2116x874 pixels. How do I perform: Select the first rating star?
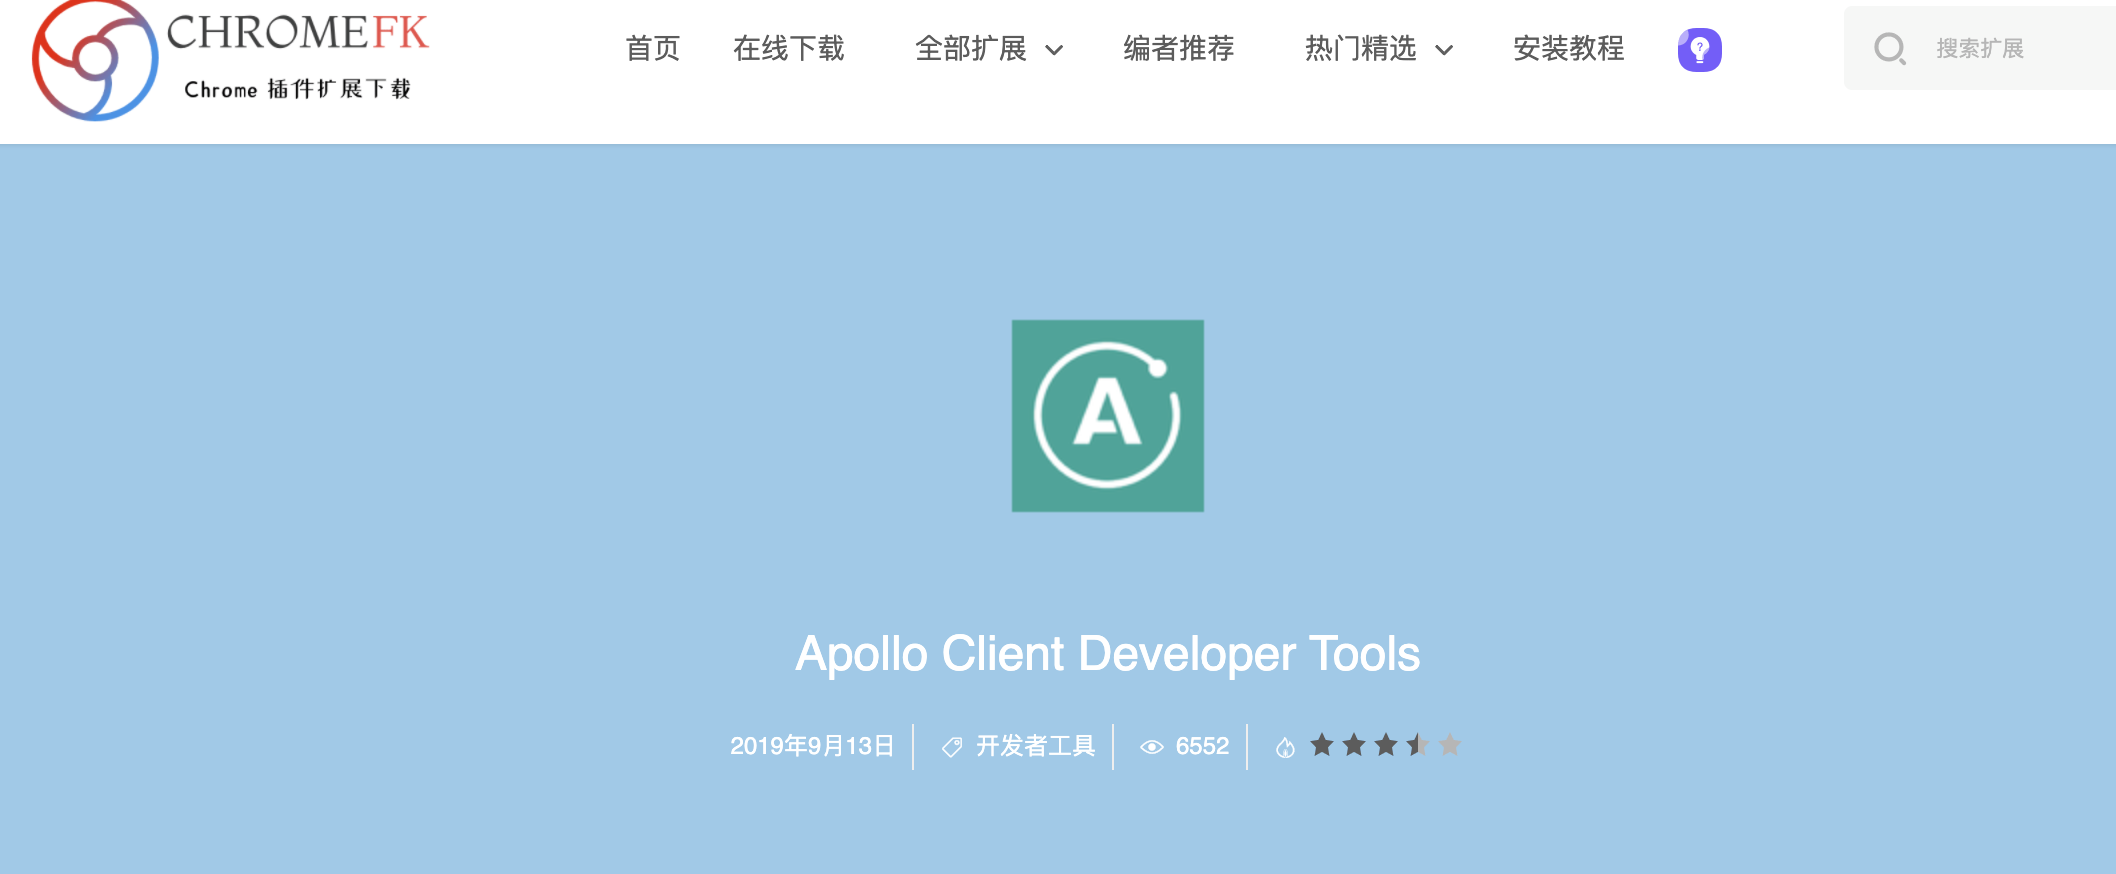(1322, 745)
